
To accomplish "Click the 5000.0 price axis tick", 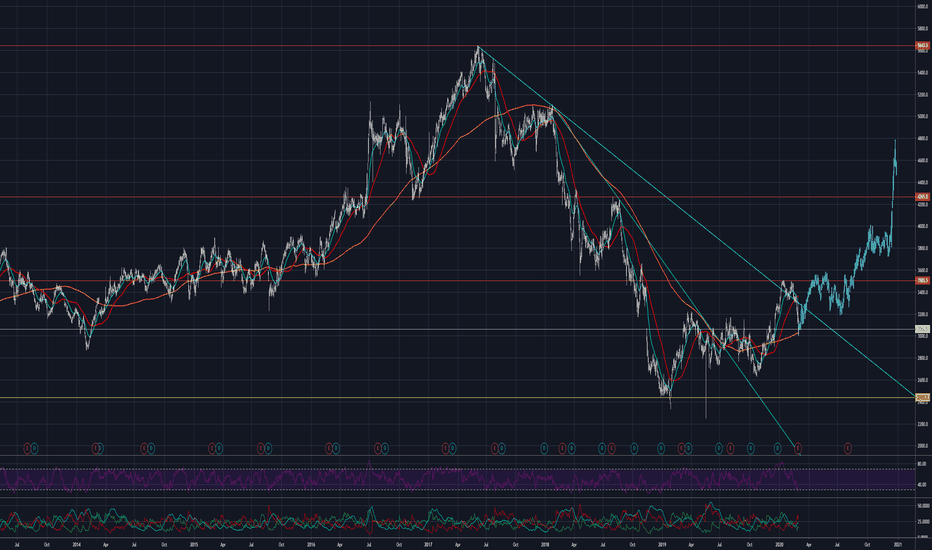I will click(923, 117).
